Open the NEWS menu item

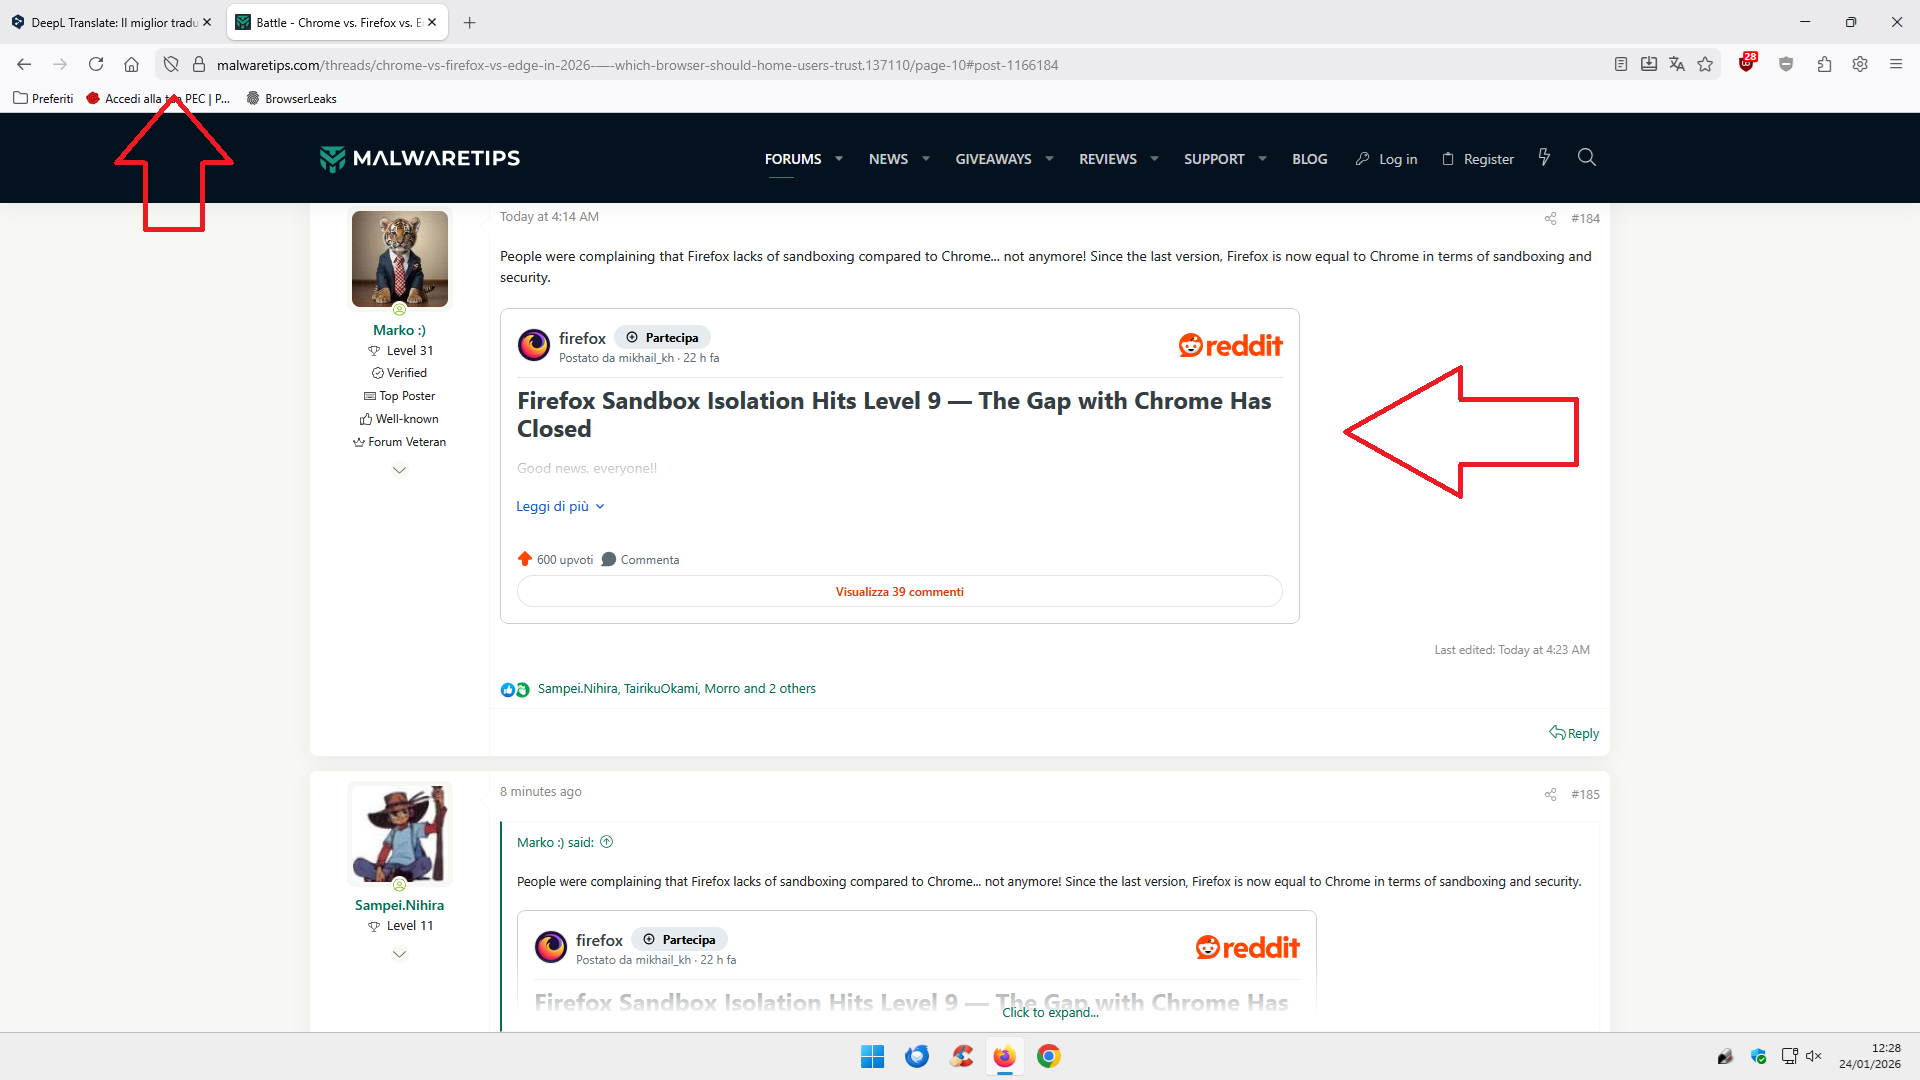pos(888,159)
